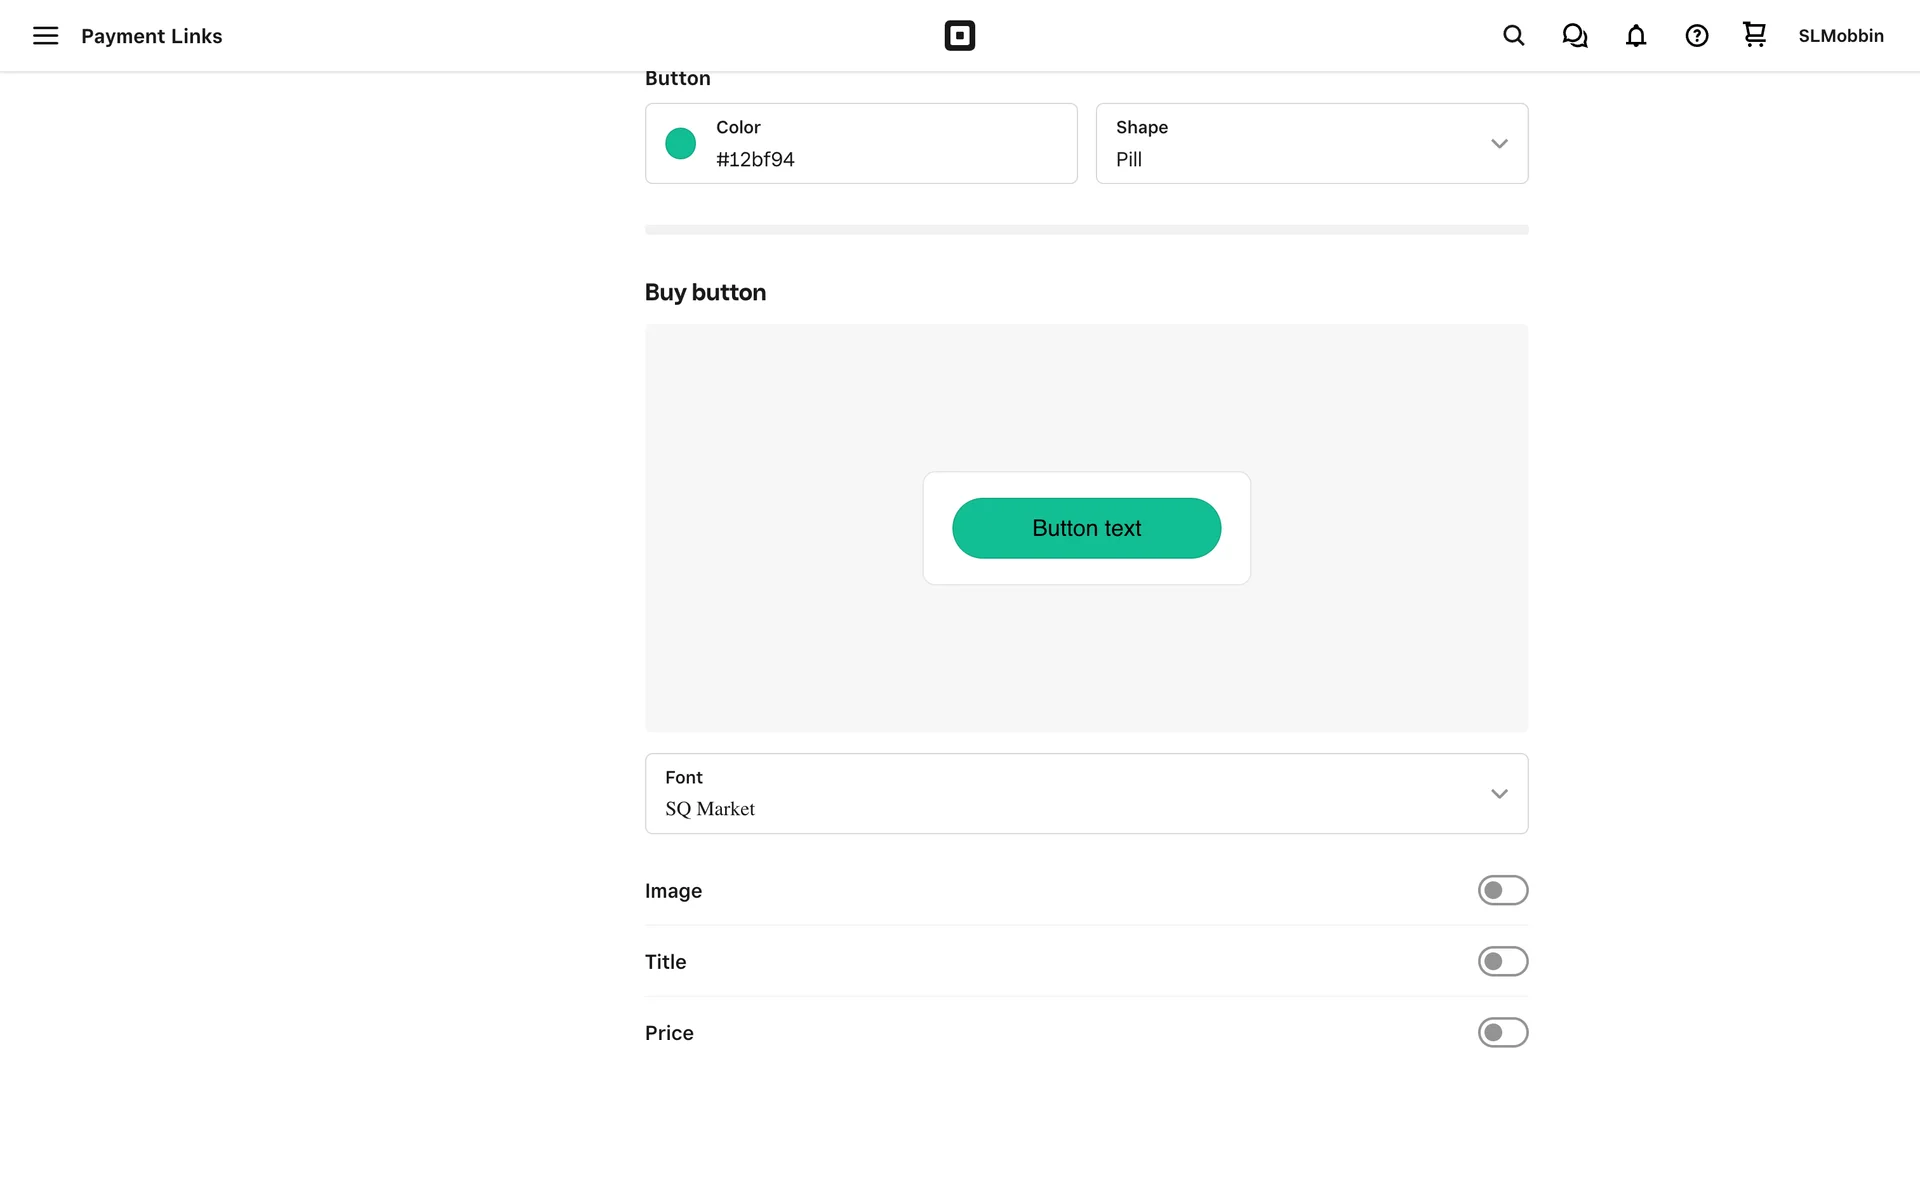Click the Shape dropdown chevron arrow
1920x1200 pixels.
click(x=1498, y=143)
